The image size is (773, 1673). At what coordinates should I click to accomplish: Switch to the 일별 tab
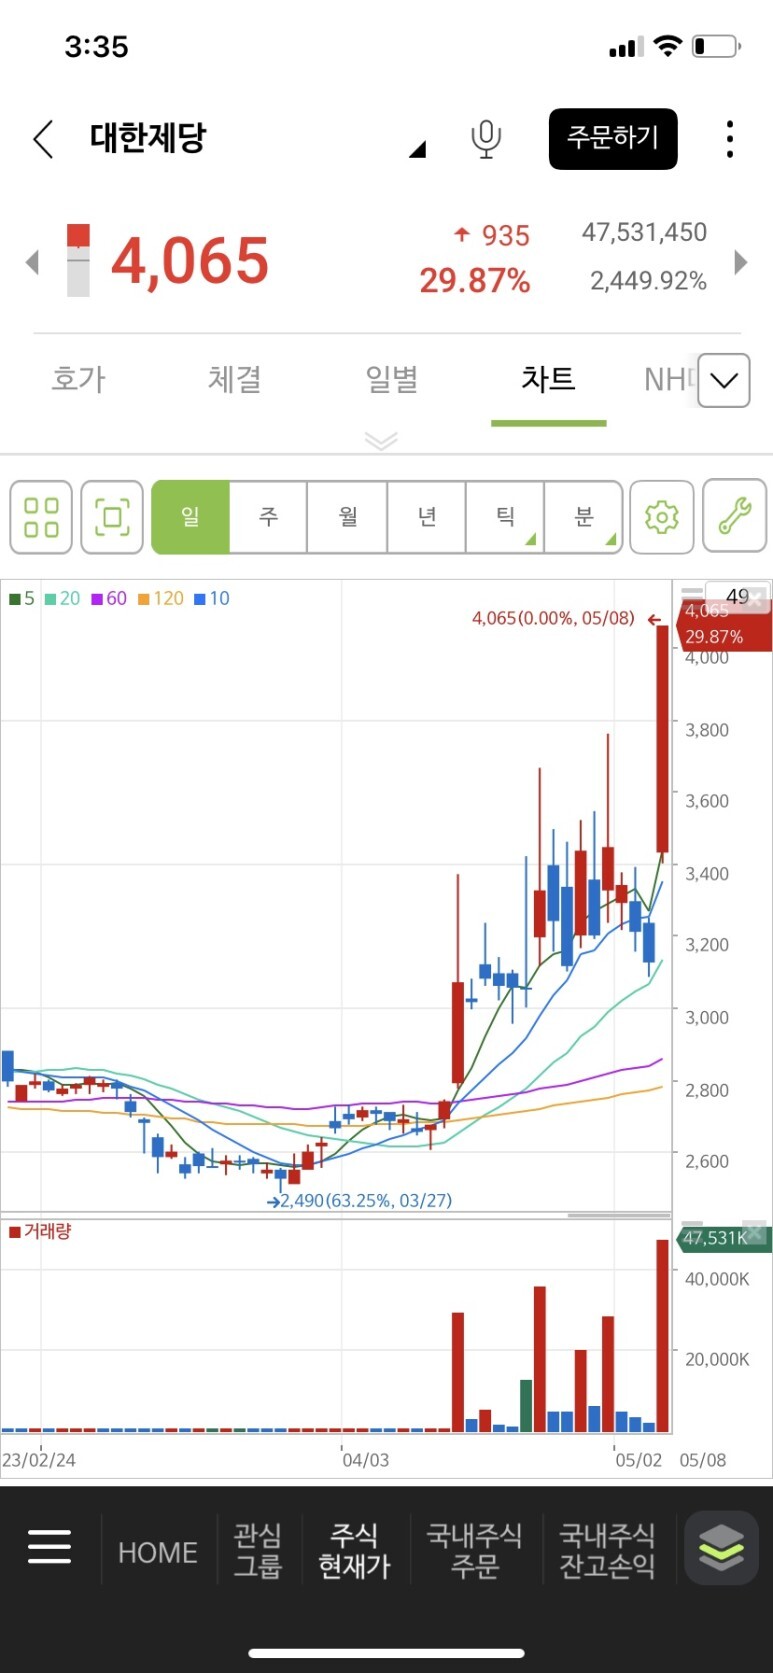point(391,379)
